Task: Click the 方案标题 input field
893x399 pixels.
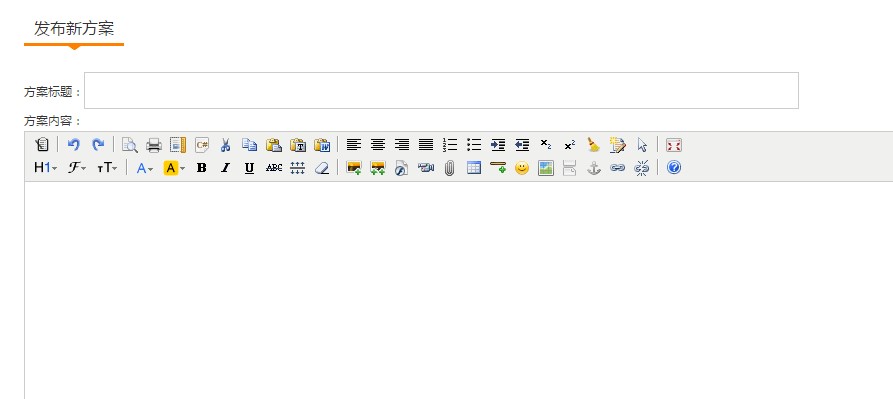Action: click(x=441, y=91)
